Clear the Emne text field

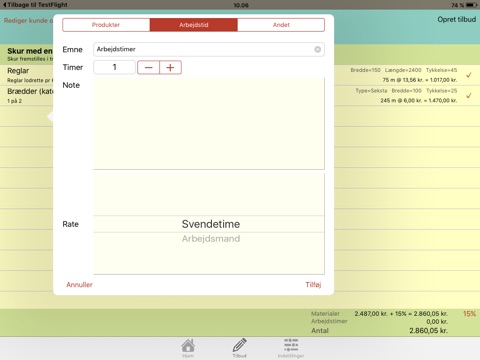[x=317, y=49]
